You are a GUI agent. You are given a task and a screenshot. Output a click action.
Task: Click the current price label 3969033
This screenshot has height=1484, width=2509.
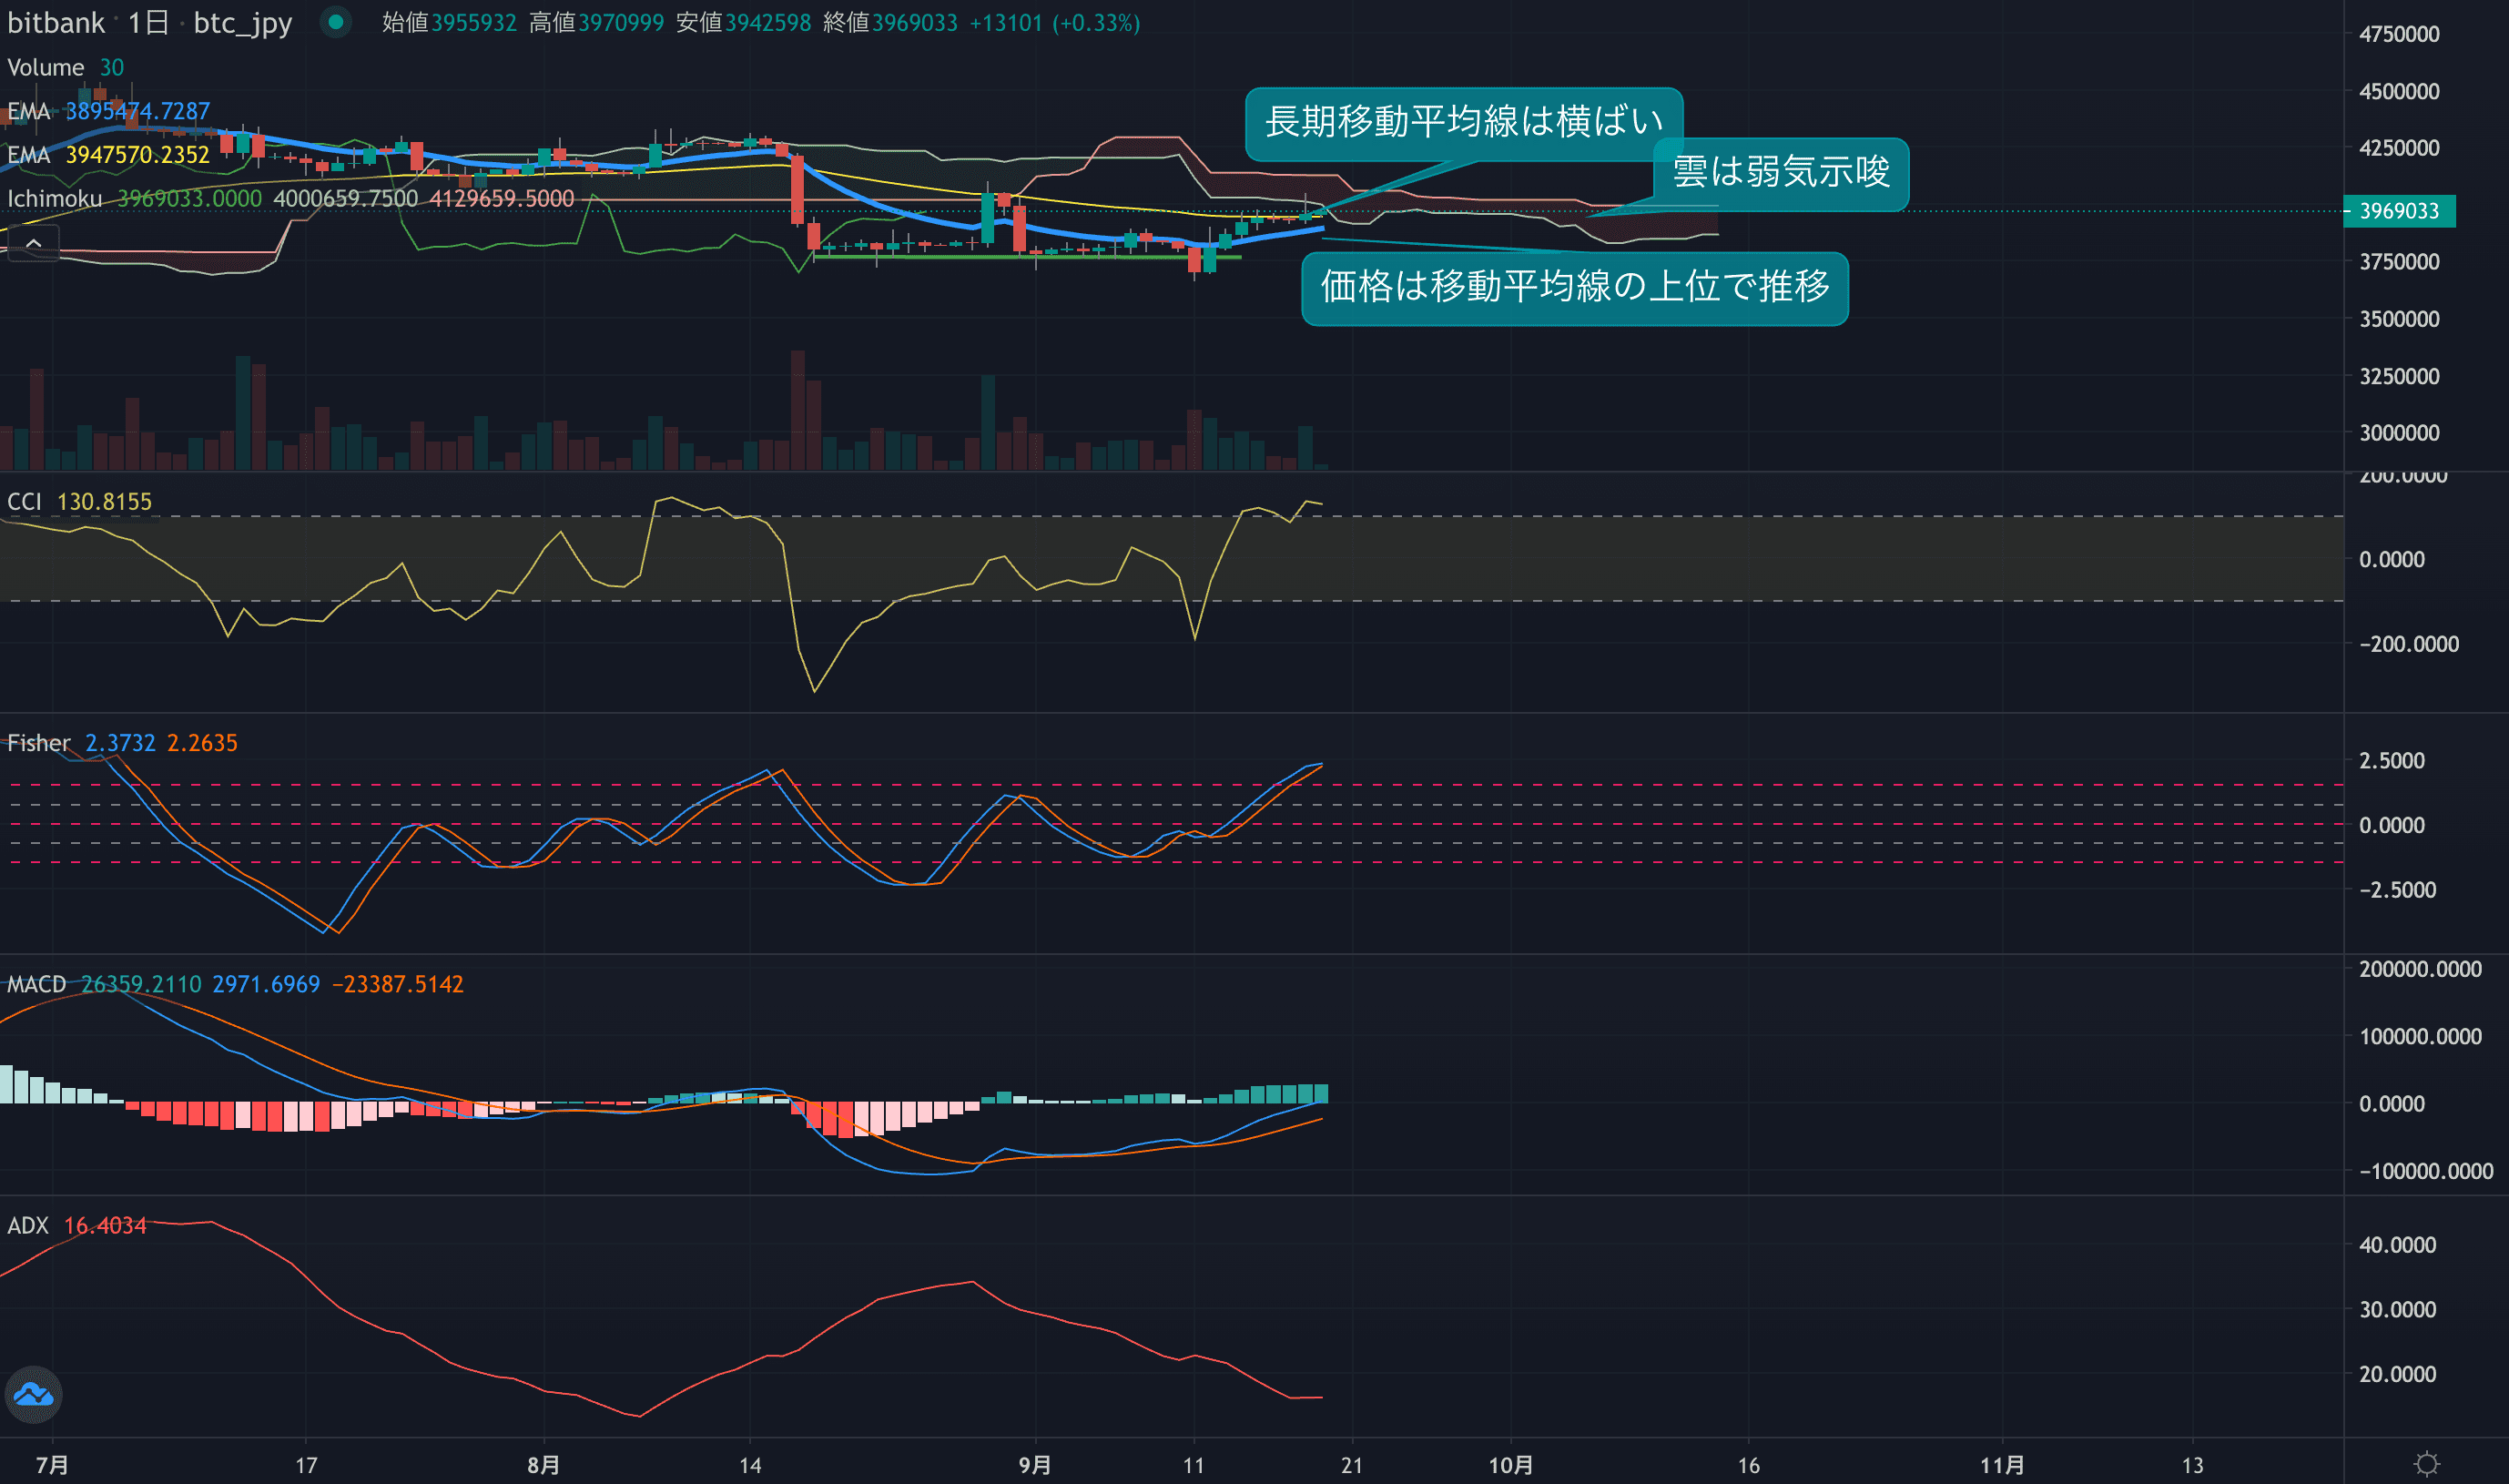coord(2398,211)
